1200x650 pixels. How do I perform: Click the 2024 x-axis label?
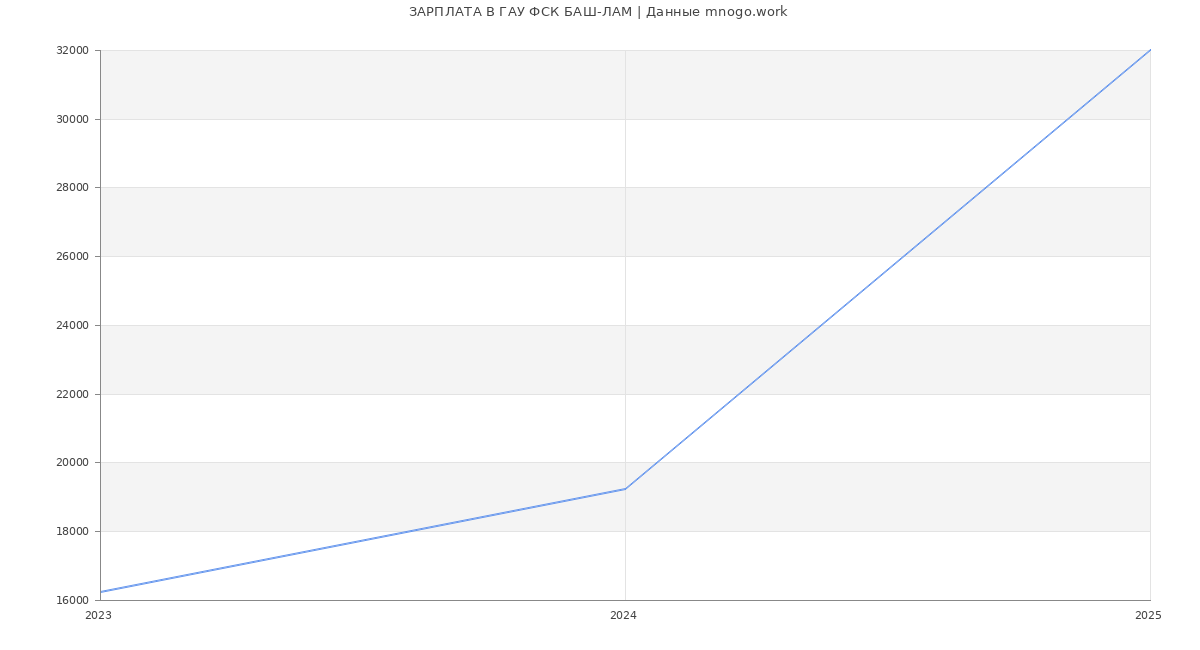tap(623, 616)
